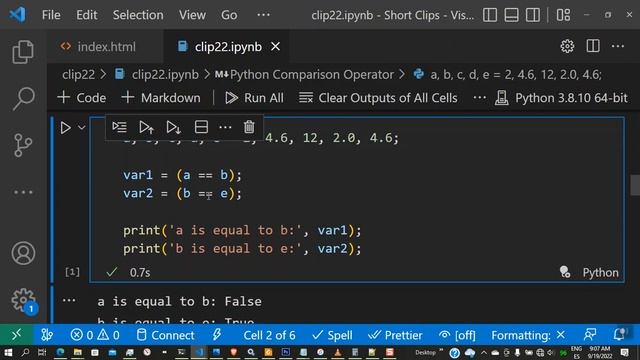Viewport: 640px width, 360px height.
Task: Click code line var1 = (a == b);
Action: (182, 175)
